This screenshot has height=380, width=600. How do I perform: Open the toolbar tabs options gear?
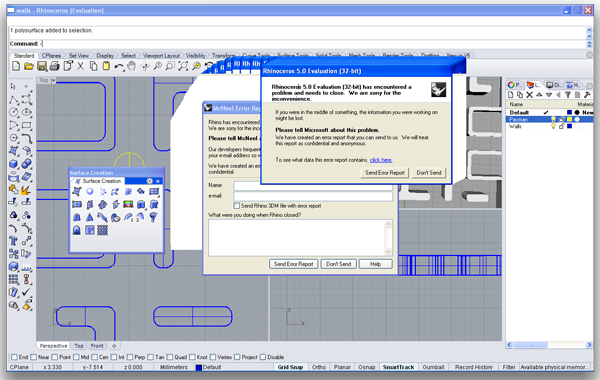[x=589, y=55]
